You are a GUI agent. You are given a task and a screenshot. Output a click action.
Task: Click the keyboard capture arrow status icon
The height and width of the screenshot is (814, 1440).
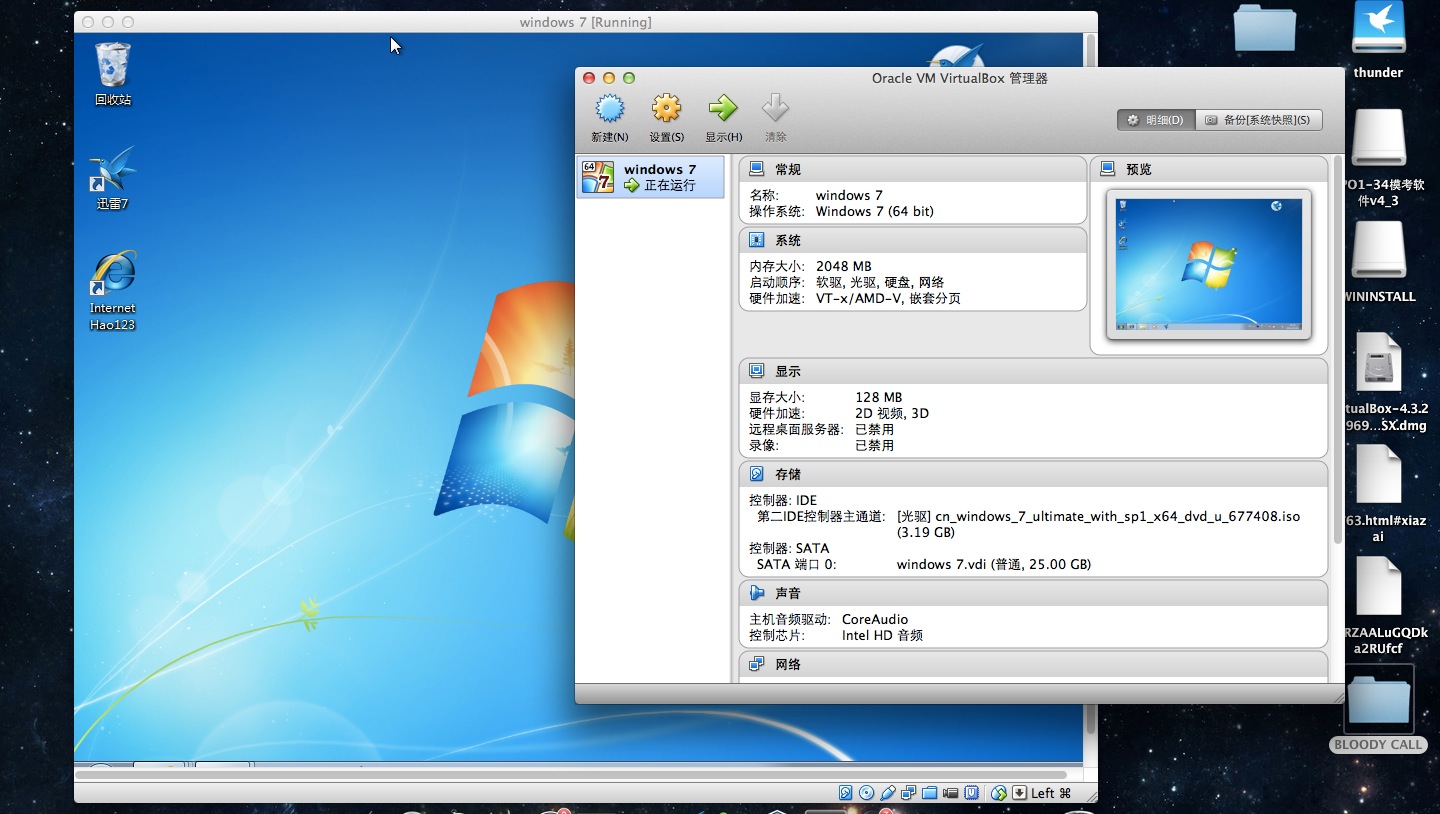[x=1019, y=793]
